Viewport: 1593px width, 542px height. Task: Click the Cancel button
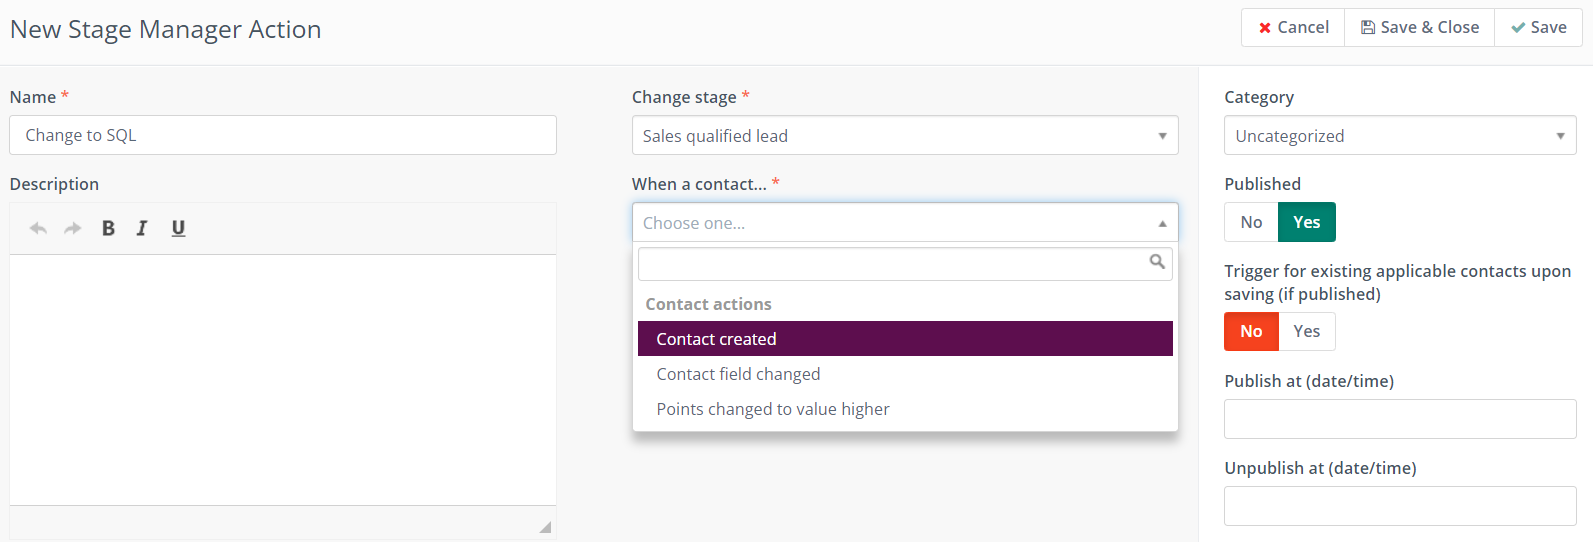click(x=1293, y=27)
